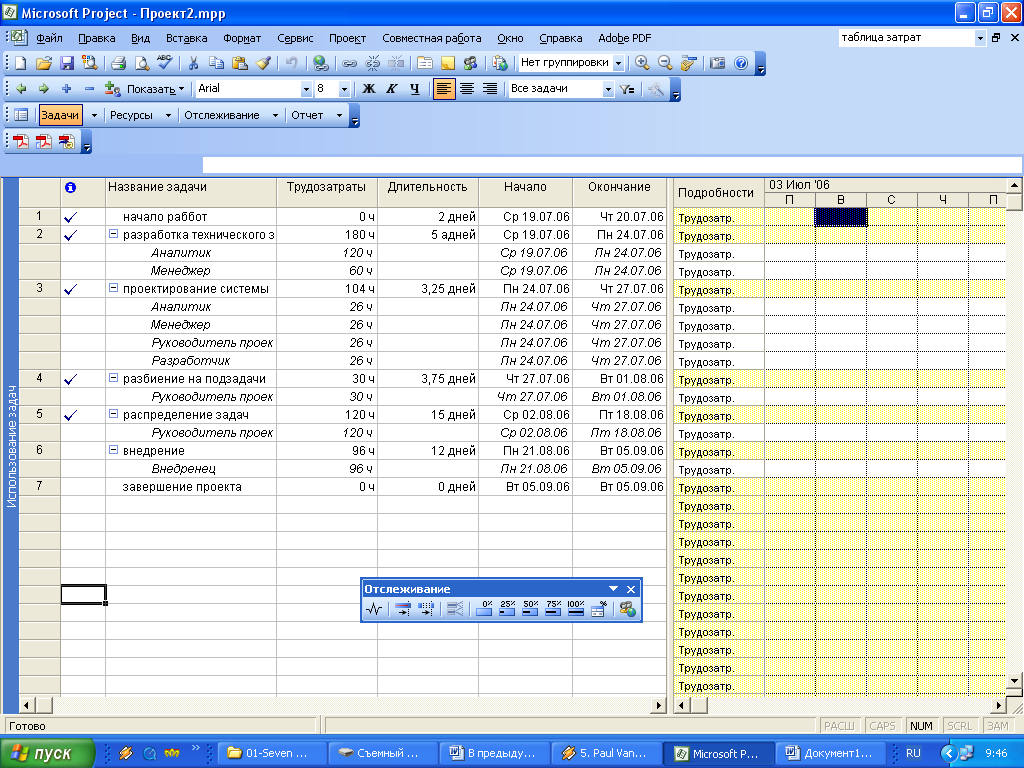Zoom in on the timescale
This screenshot has height=768, width=1024.
click(x=642, y=63)
